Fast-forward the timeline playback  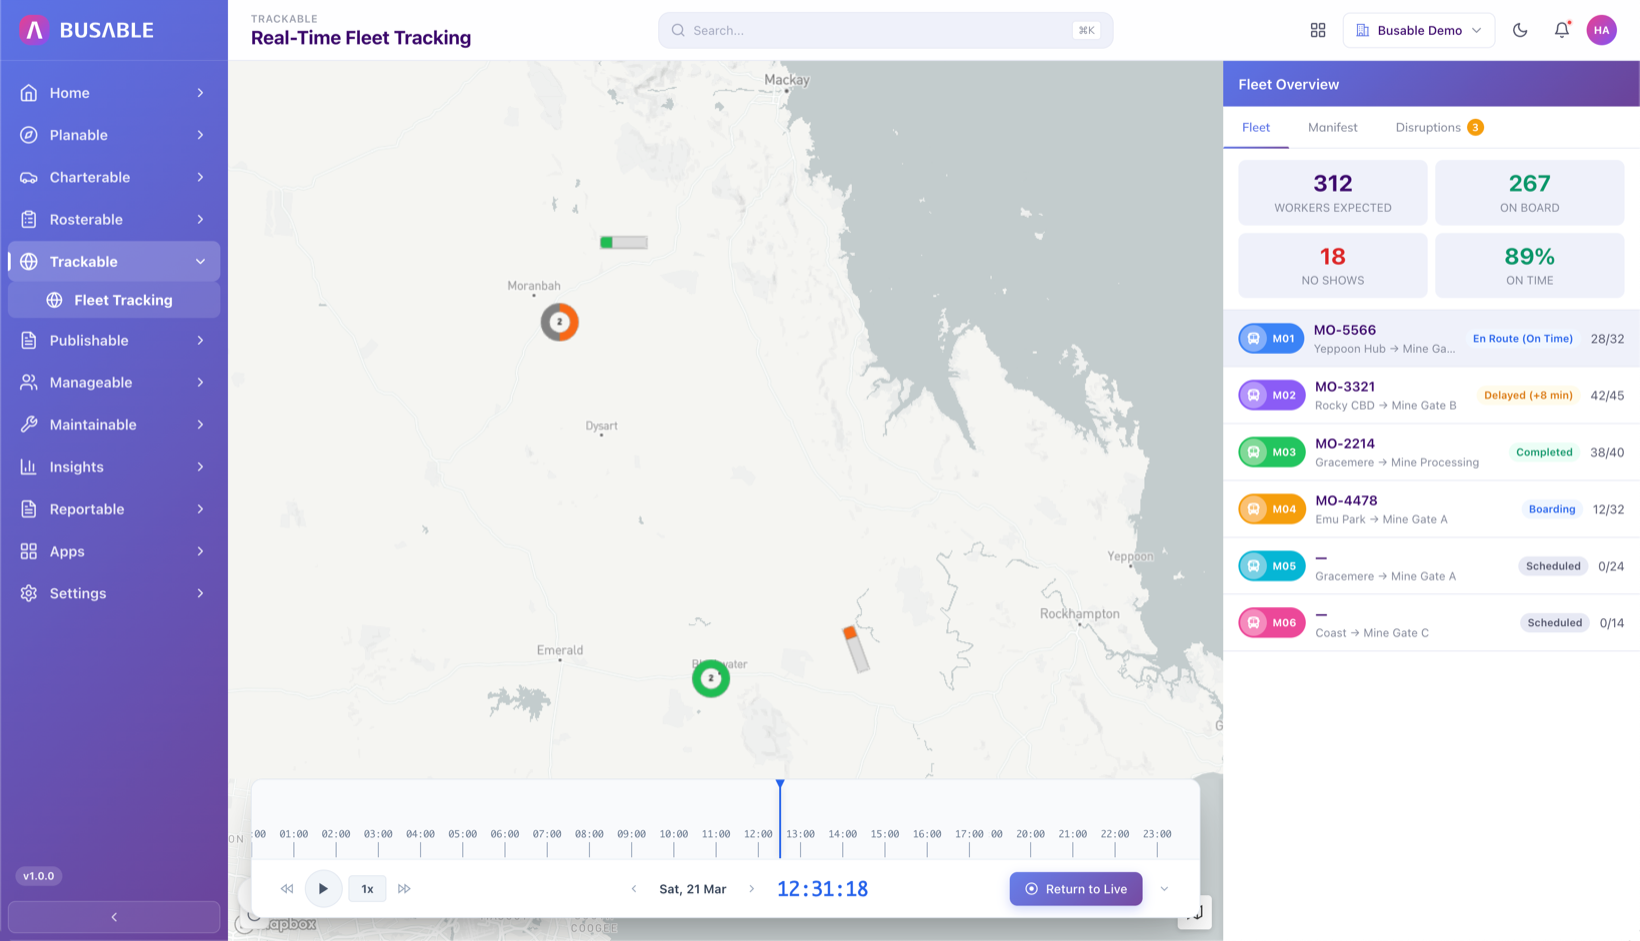click(404, 888)
